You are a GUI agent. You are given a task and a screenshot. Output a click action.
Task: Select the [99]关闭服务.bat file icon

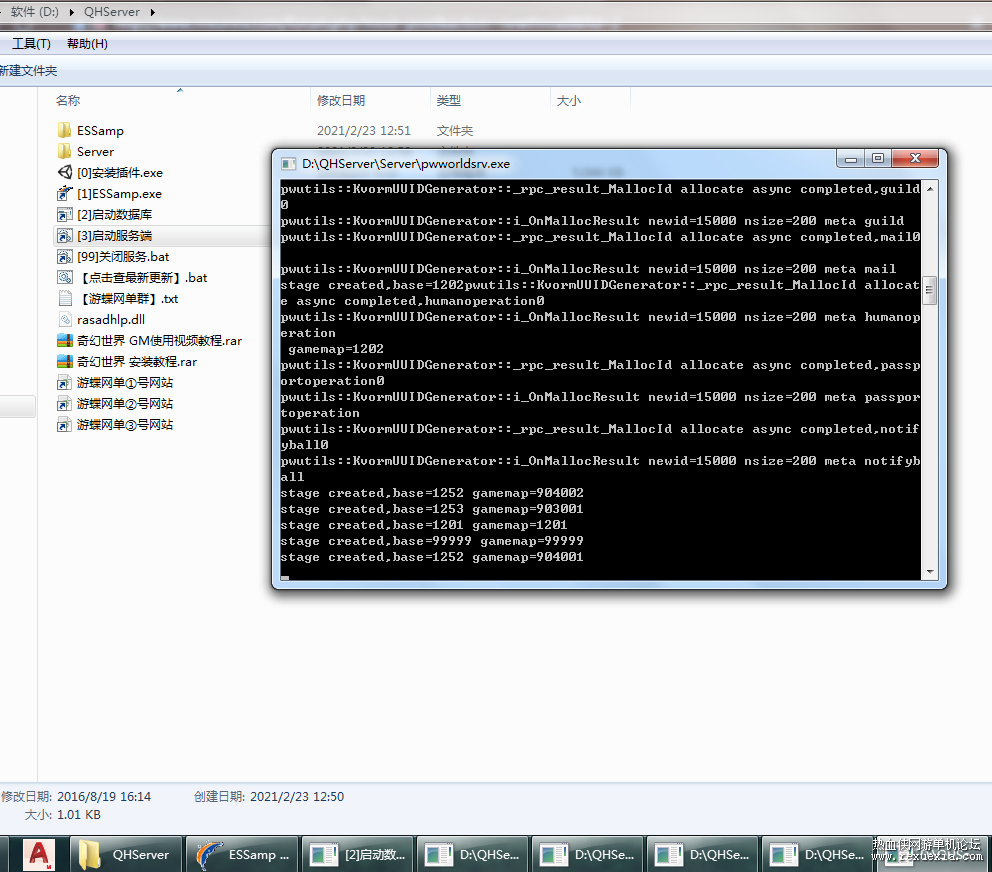click(x=65, y=256)
